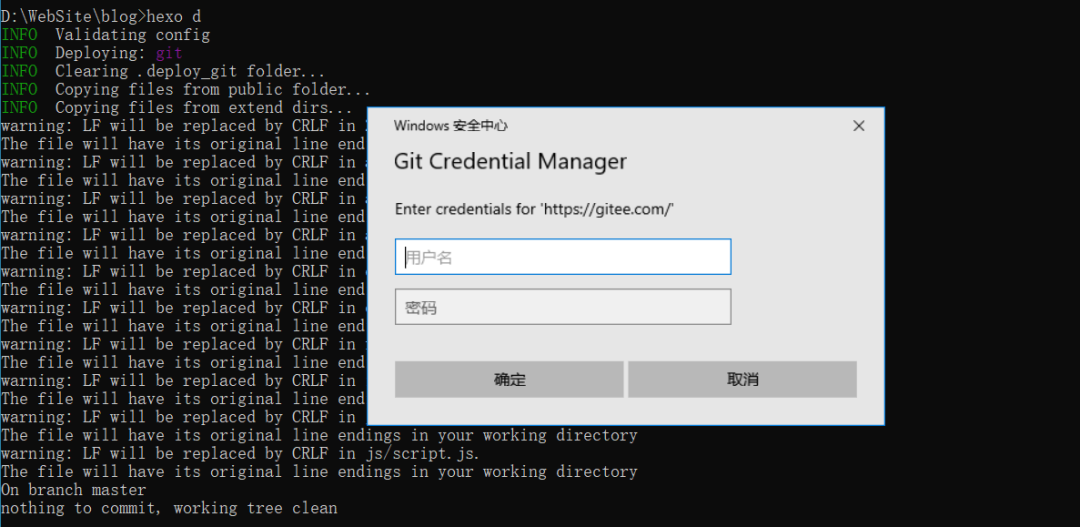Click the 'On branch master' line

(x=73, y=490)
